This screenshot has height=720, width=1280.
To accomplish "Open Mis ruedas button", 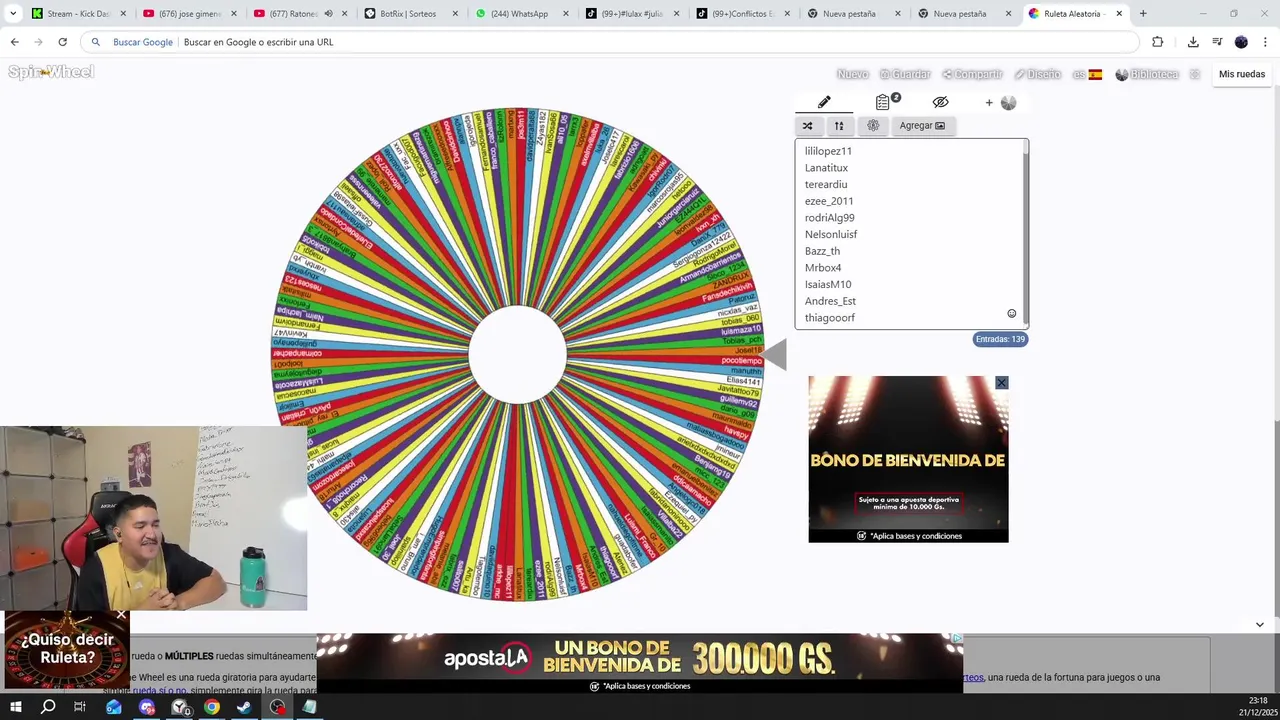I will (x=1242, y=74).
